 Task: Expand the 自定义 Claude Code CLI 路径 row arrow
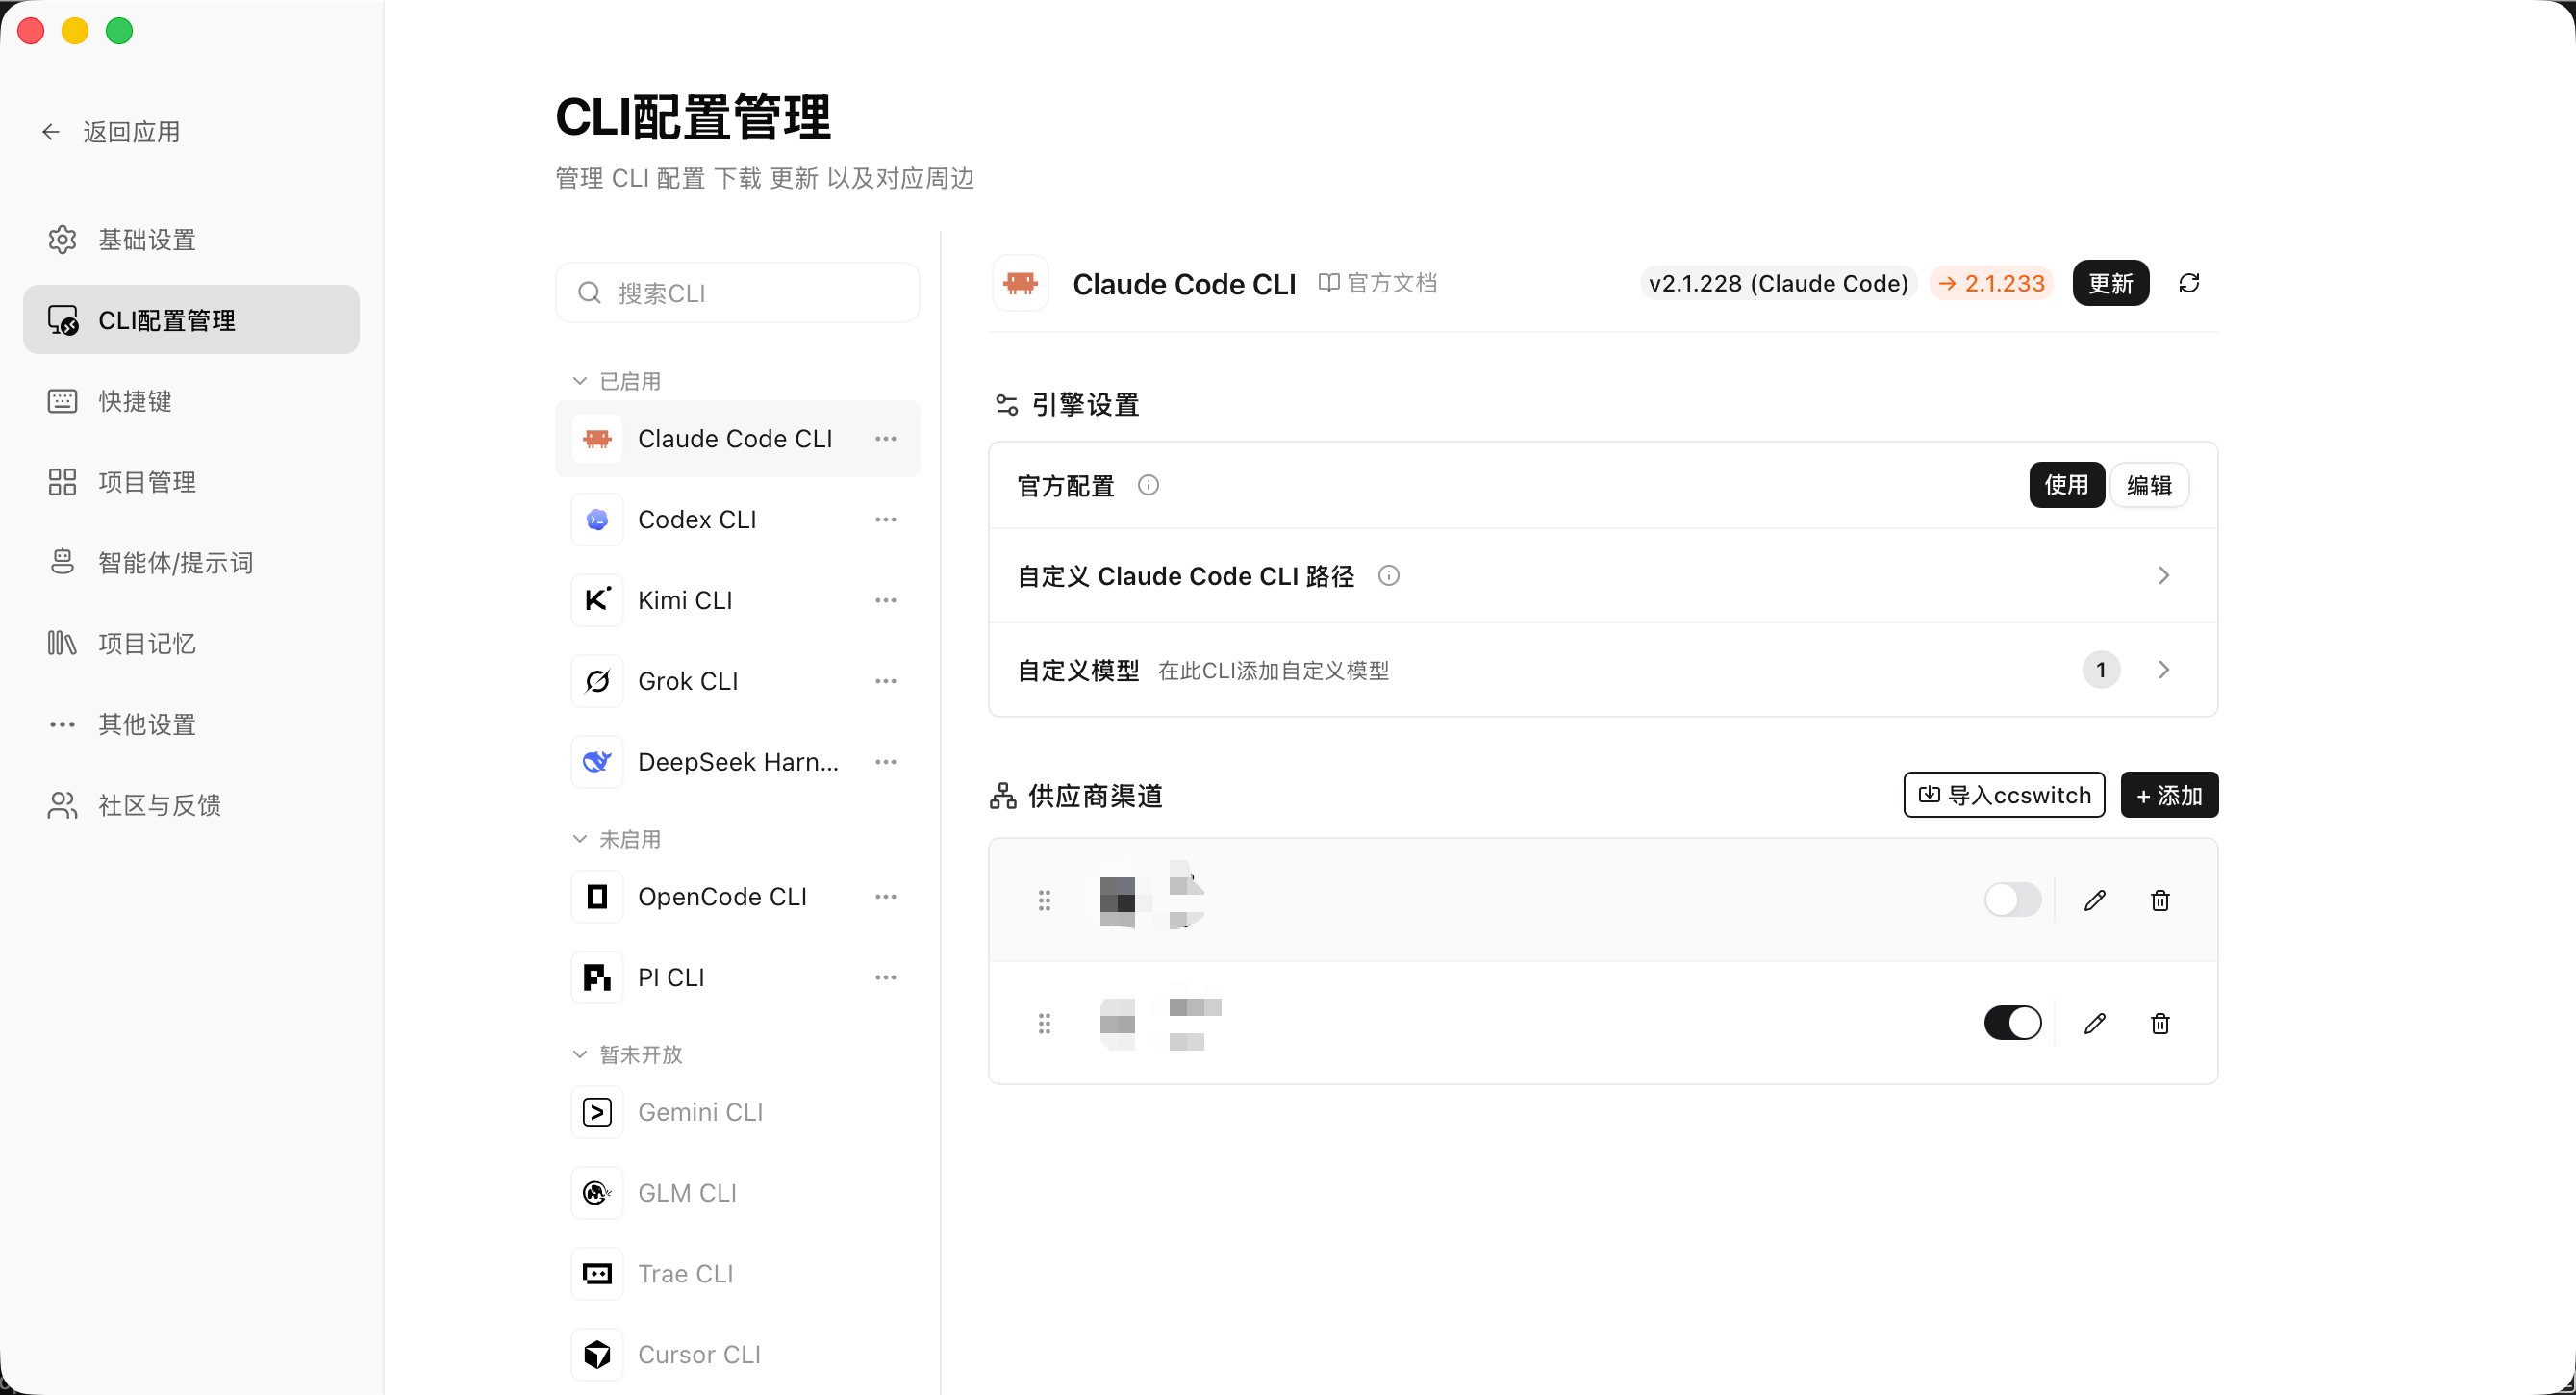tap(2163, 575)
